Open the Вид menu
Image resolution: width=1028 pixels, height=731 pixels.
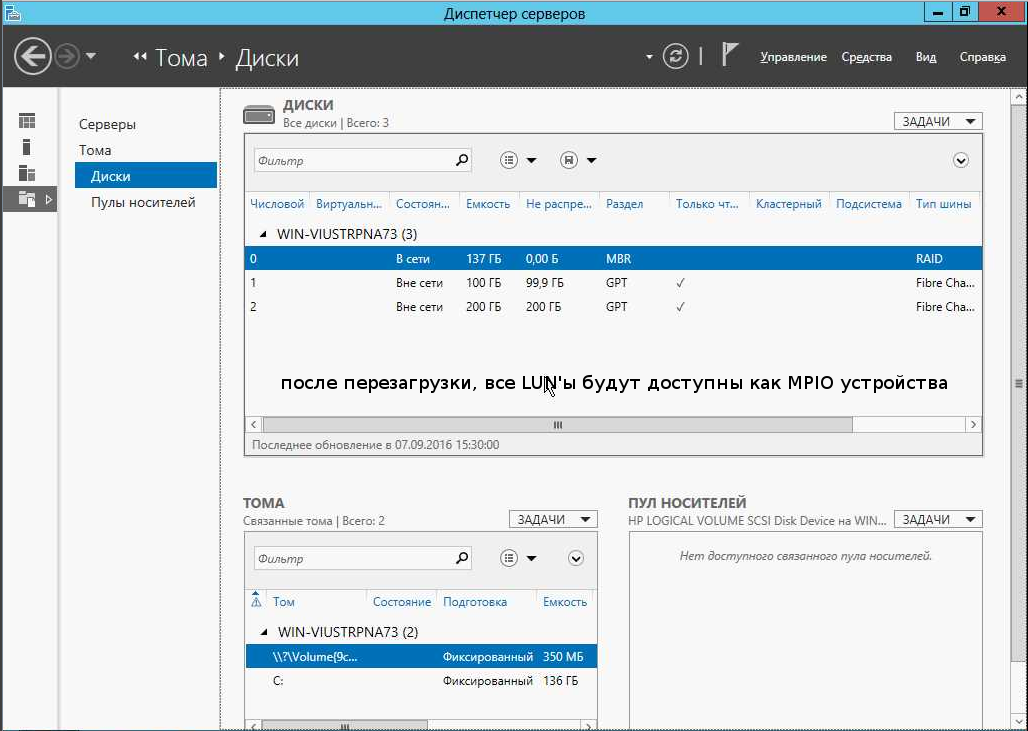pyautogui.click(x=926, y=57)
